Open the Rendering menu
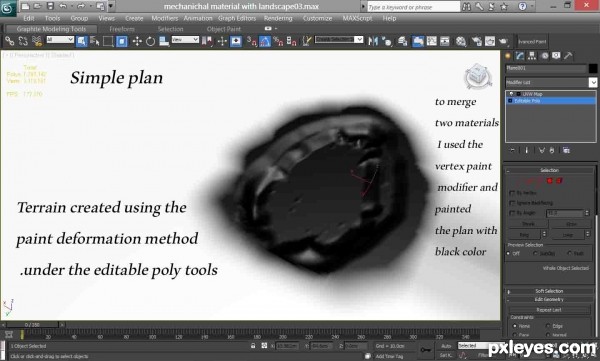The height and width of the screenshot is (361, 600). coord(278,18)
